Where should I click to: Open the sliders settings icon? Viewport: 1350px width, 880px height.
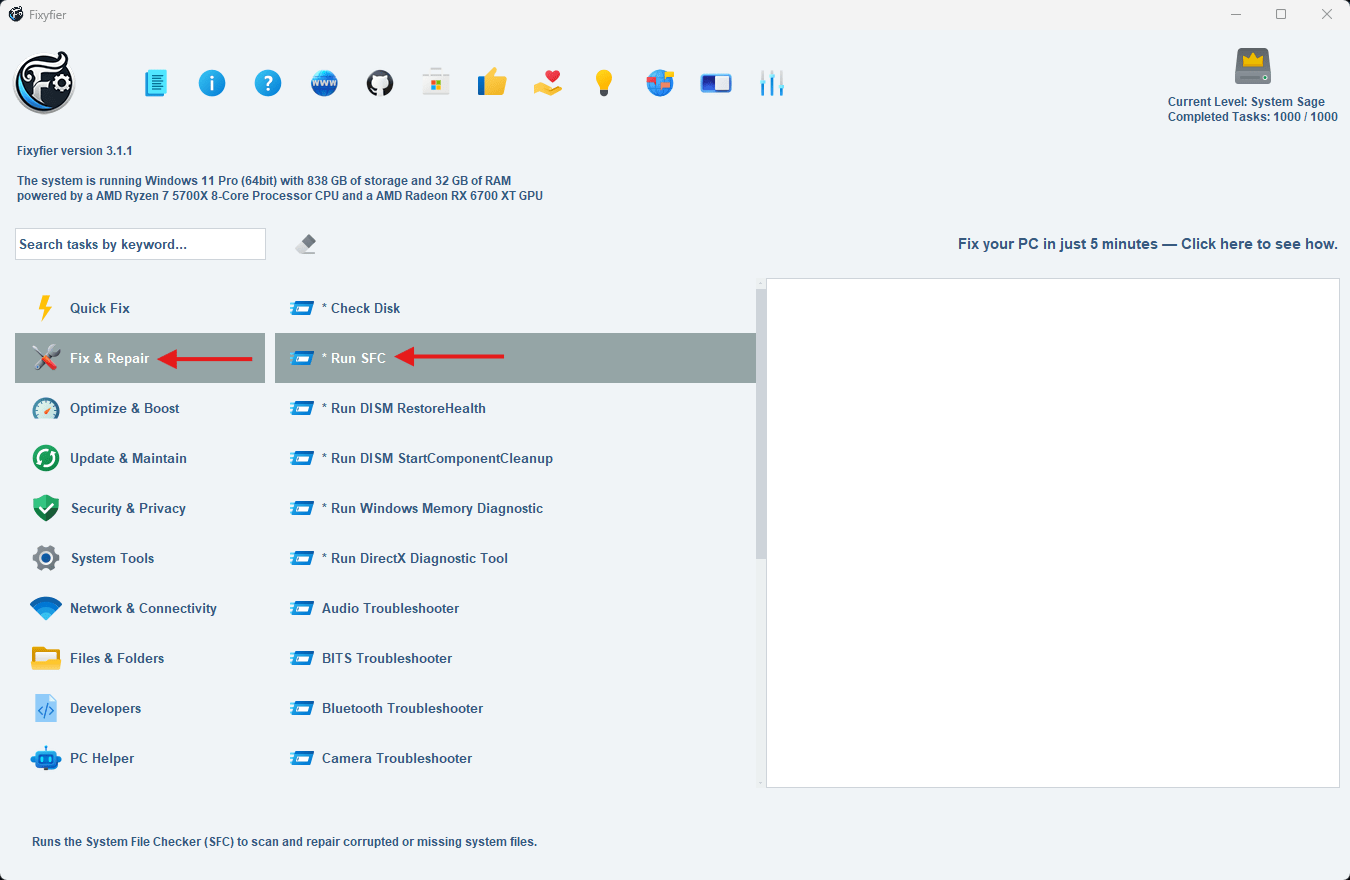772,83
